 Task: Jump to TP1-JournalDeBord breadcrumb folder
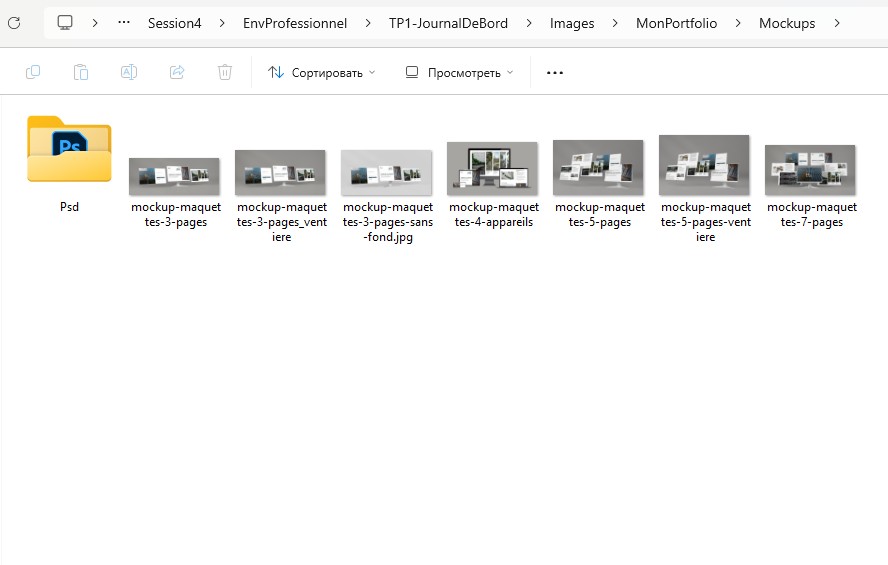point(448,23)
